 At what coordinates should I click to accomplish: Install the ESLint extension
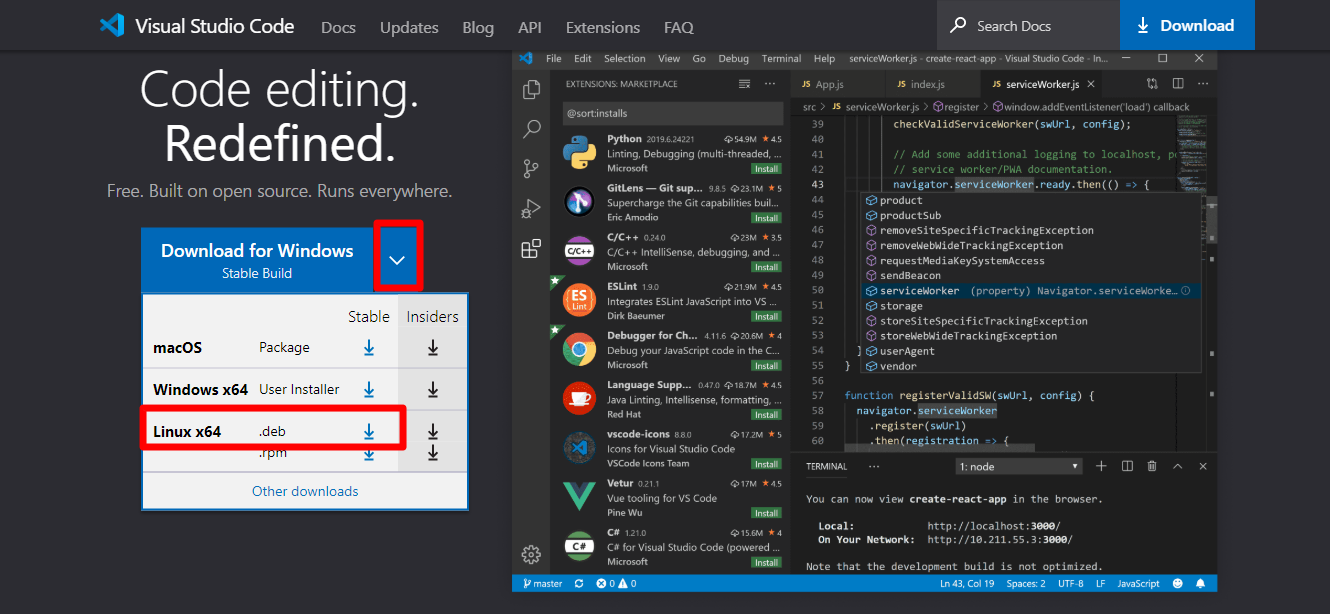point(767,316)
